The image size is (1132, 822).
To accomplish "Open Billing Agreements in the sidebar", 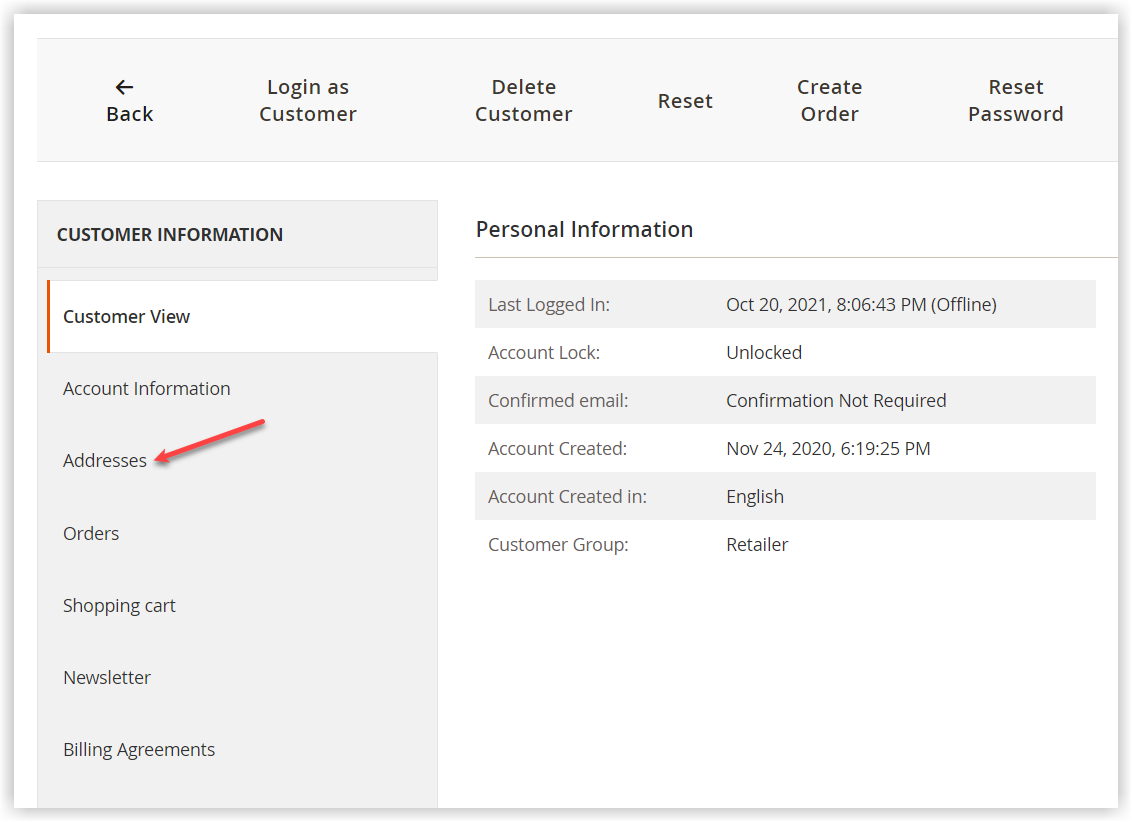I will pos(139,749).
